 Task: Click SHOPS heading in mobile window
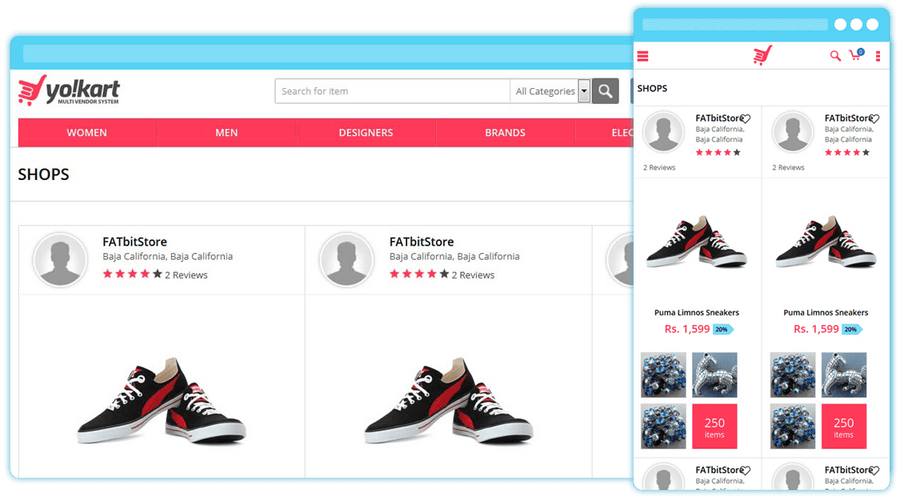(x=652, y=88)
